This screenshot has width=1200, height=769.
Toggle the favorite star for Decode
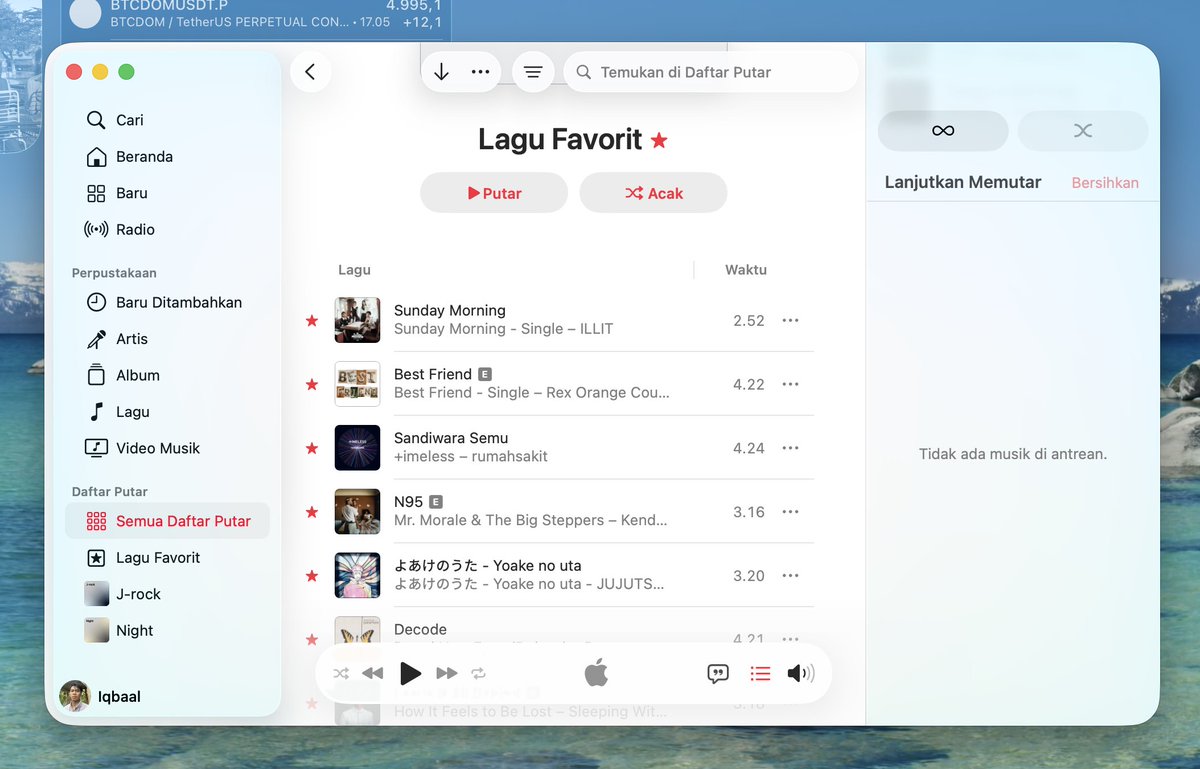312,640
